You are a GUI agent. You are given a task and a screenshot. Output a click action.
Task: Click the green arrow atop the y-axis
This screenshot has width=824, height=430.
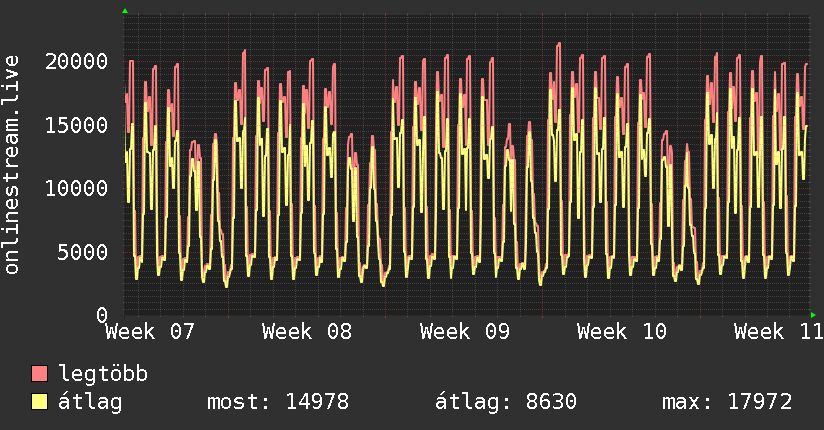(124, 11)
